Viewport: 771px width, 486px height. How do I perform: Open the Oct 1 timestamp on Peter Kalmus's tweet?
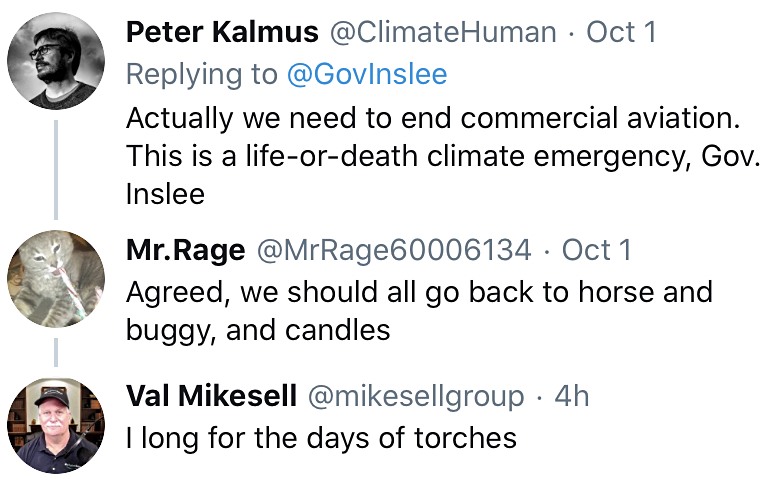[x=621, y=32]
